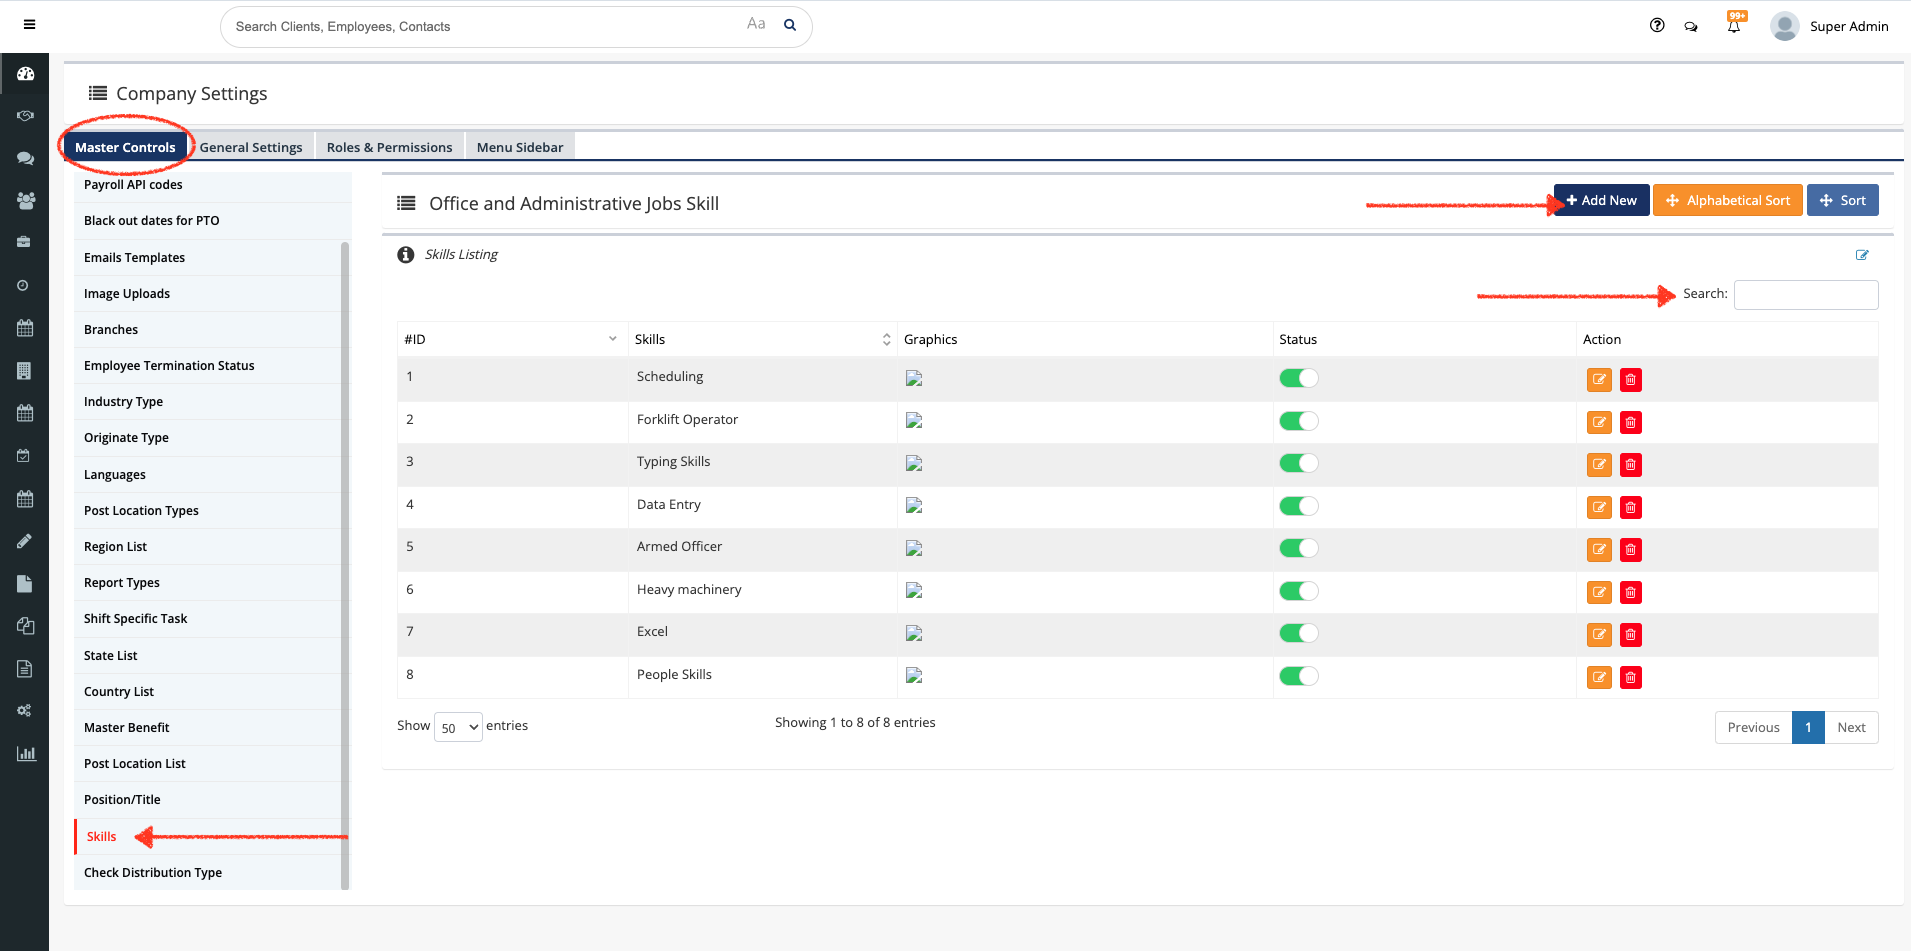
Task: Click edit icon beside Skills Listing
Action: pos(1862,255)
